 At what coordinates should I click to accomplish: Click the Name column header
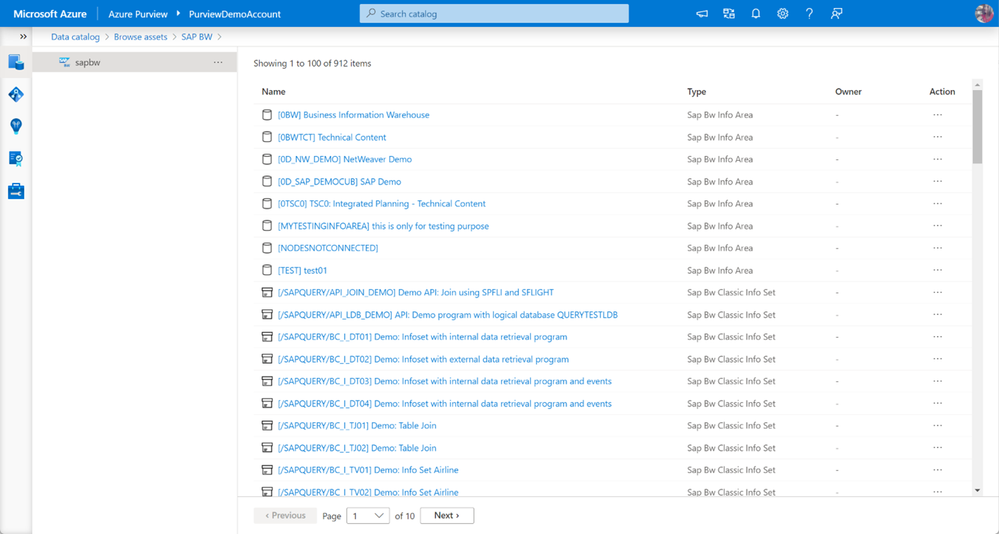tap(273, 92)
